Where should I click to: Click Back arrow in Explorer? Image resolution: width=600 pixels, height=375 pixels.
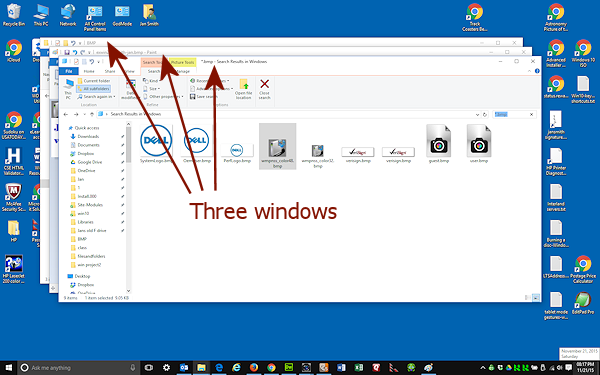click(66, 114)
